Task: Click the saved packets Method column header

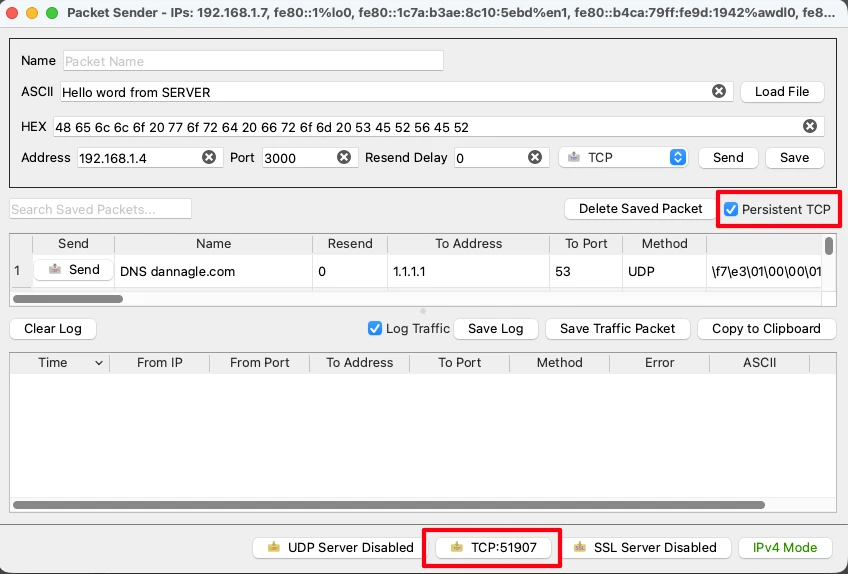Action: [665, 243]
